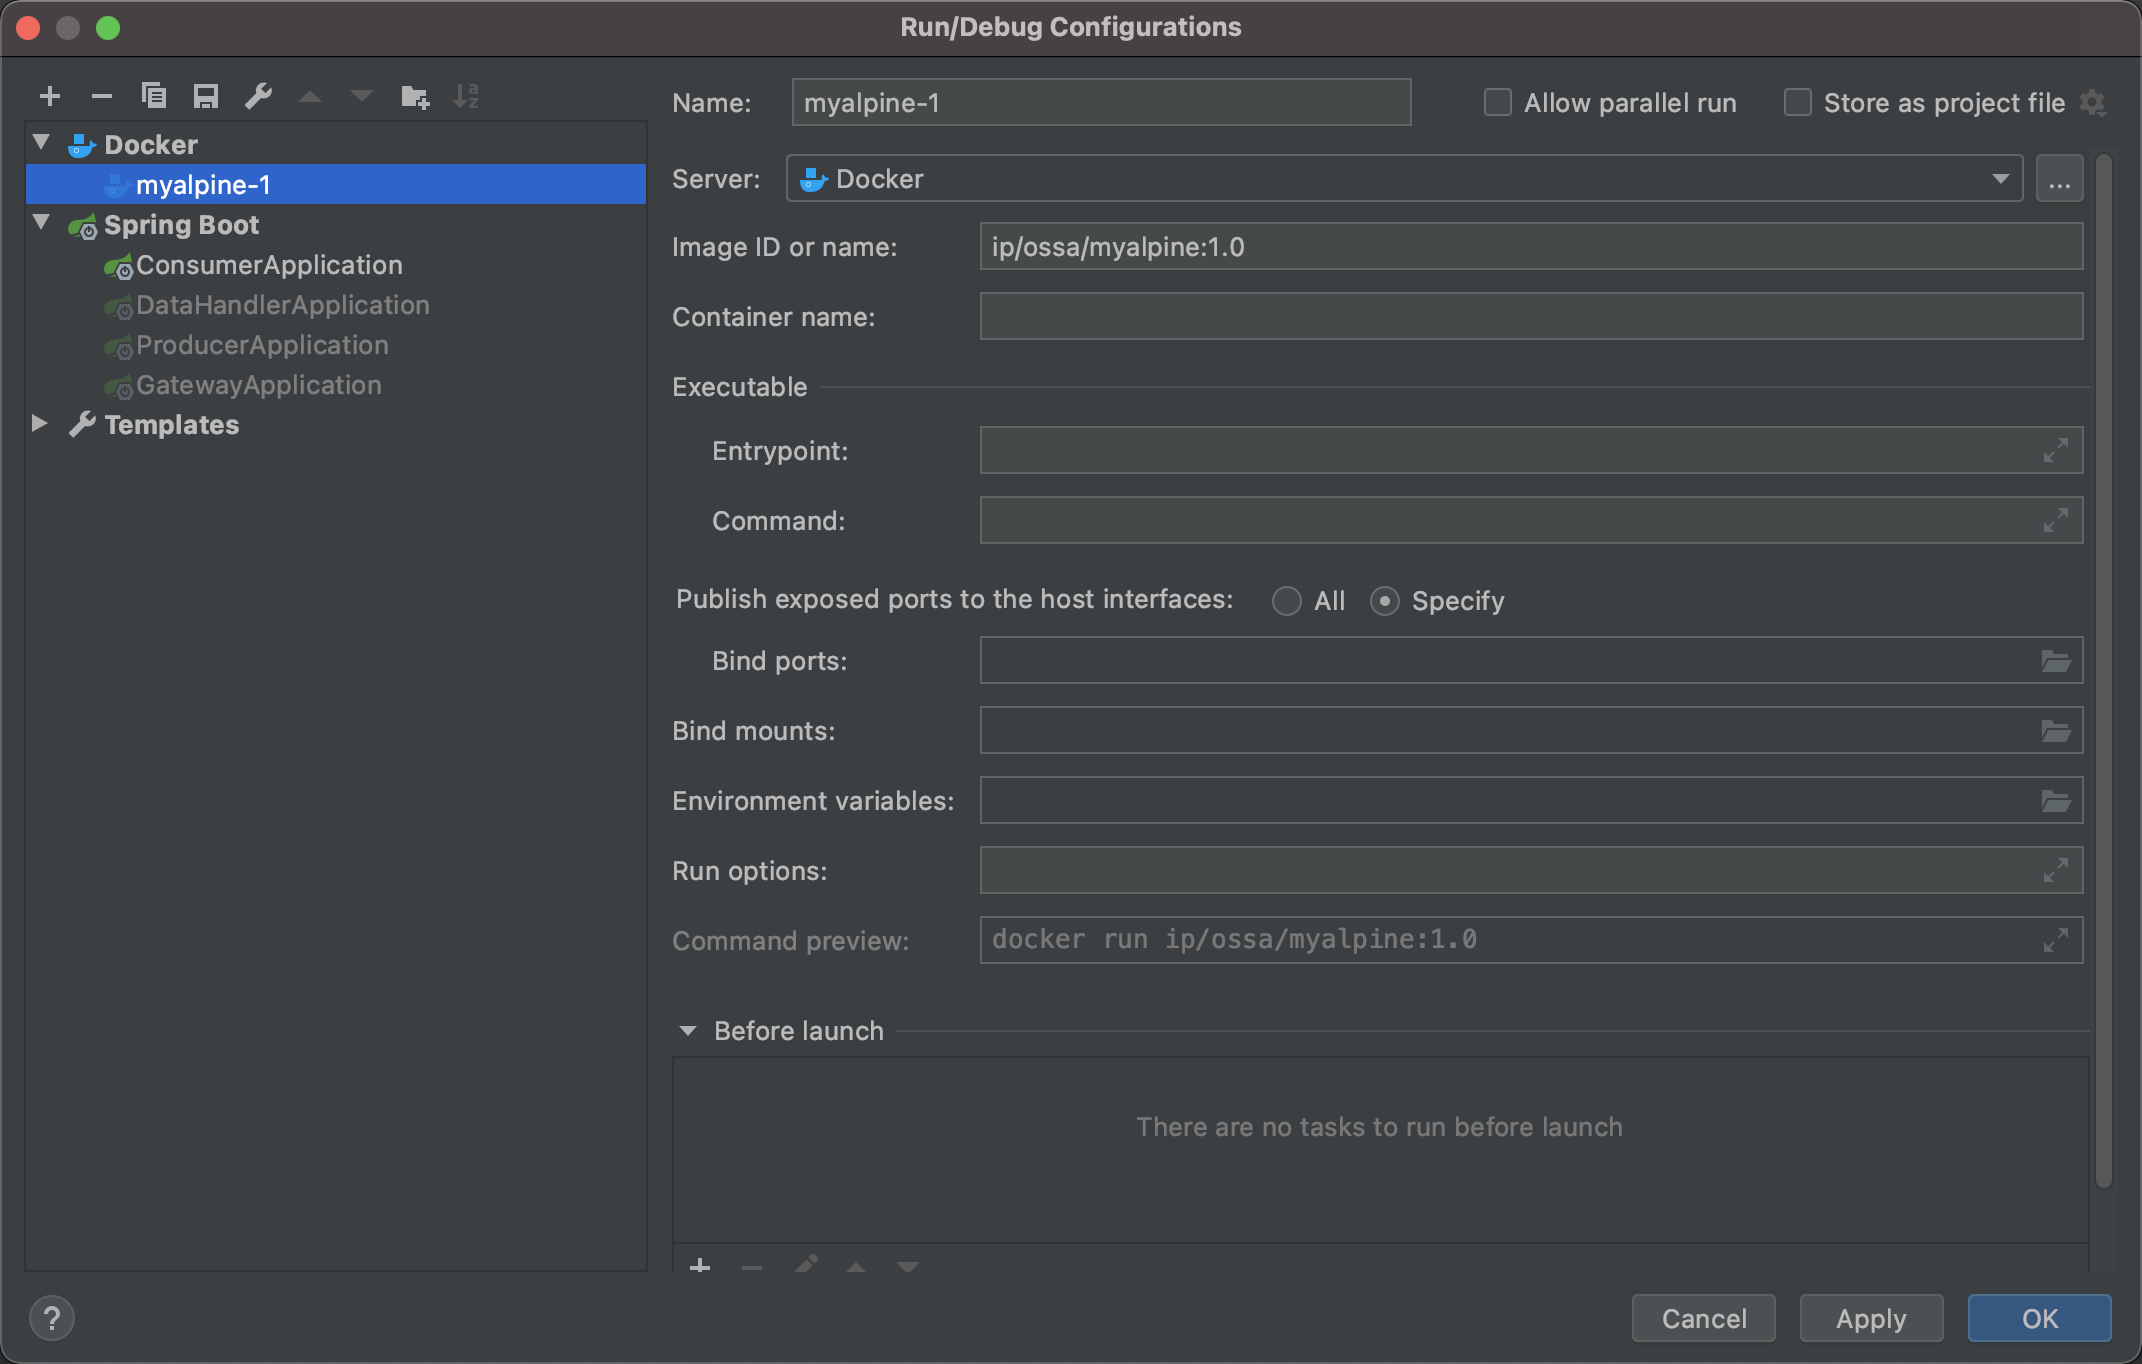2142x1364 pixels.
Task: Click the Name input field
Action: tap(1101, 103)
